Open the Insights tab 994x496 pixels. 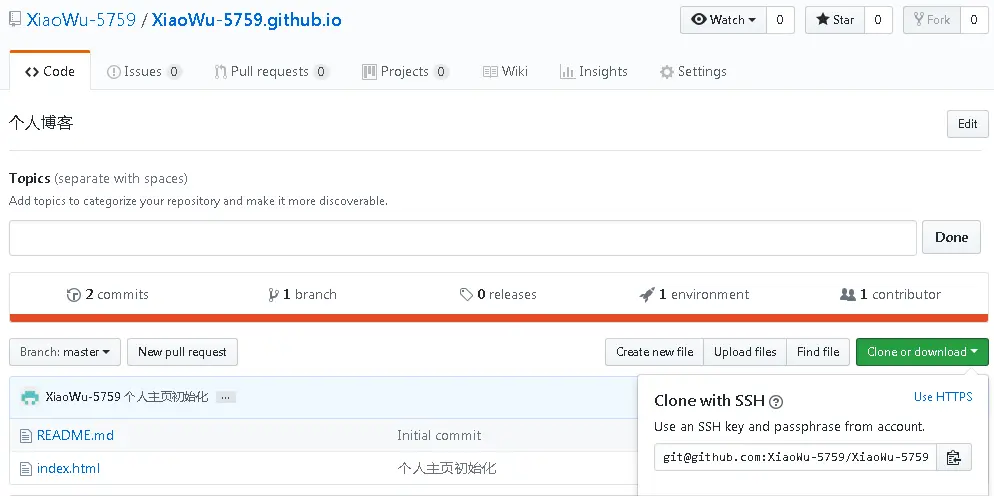click(593, 72)
